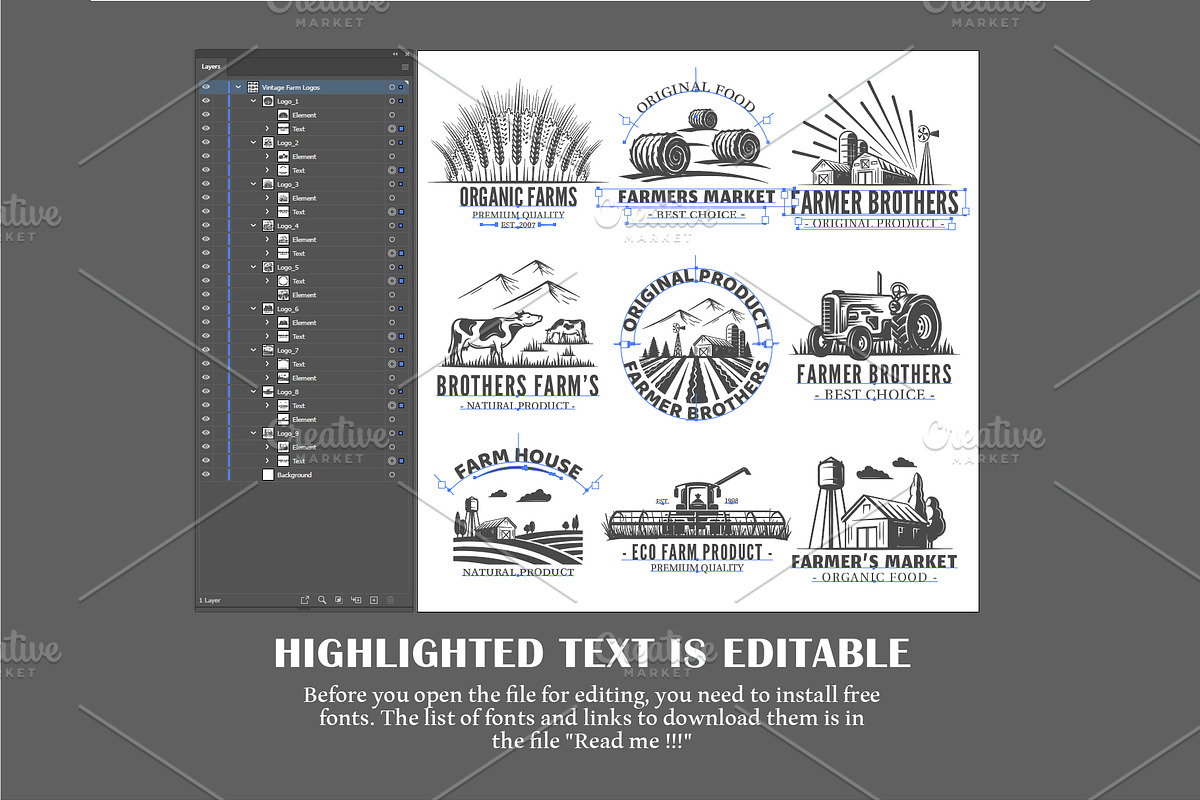The height and width of the screenshot is (800, 1200).
Task: Click the round Original Product emblem
Action: click(x=696, y=344)
